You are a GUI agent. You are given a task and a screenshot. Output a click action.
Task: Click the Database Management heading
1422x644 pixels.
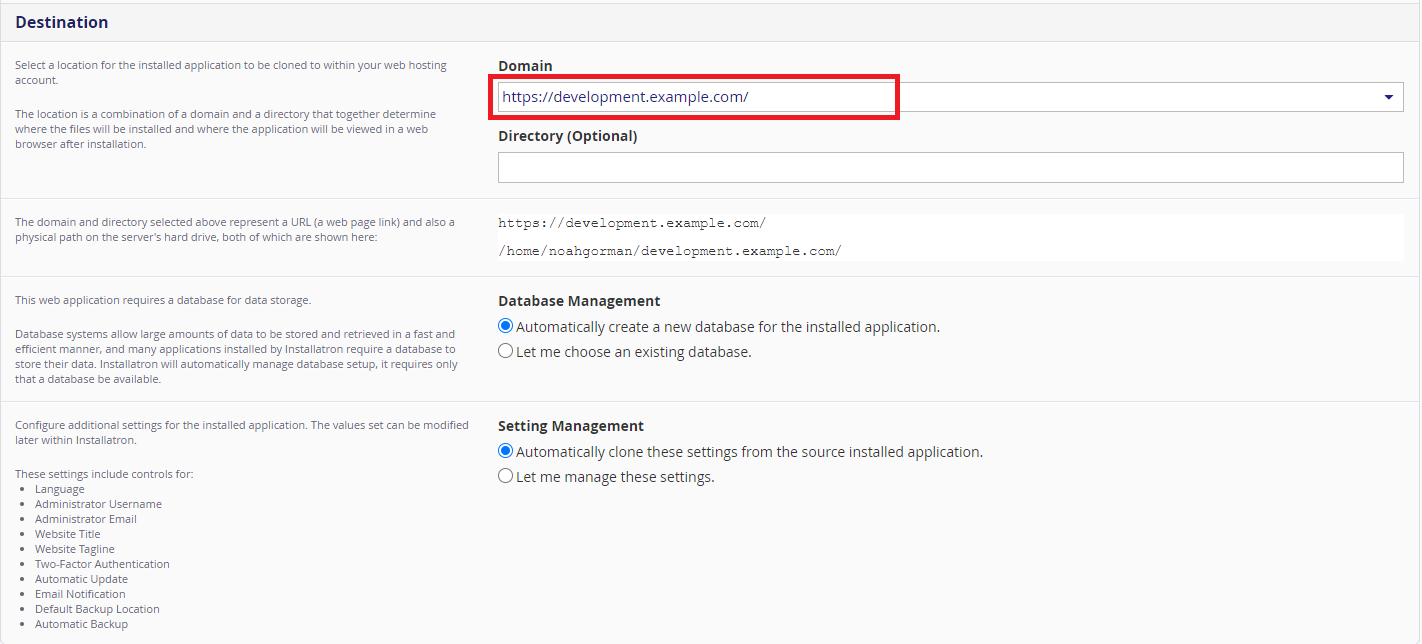click(579, 301)
